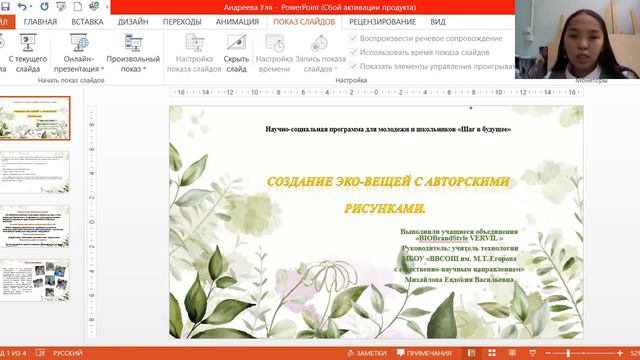Select slide 1 thumbnail in panel
Image resolution: width=640 pixels, height=360 pixels.
(35, 118)
